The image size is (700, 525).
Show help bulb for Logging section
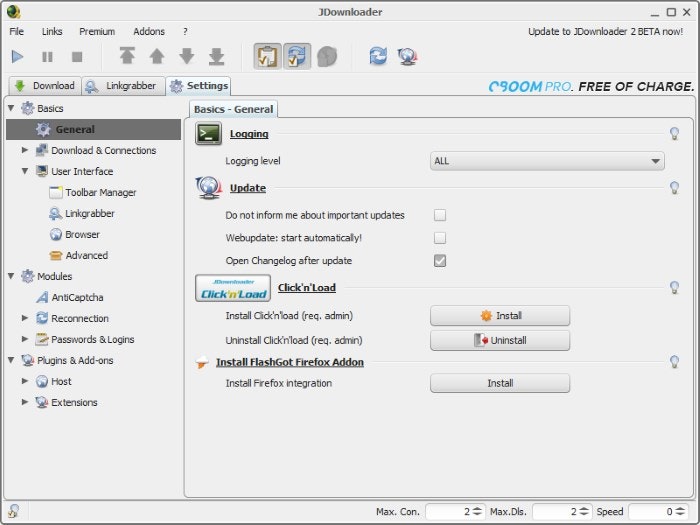pos(674,133)
